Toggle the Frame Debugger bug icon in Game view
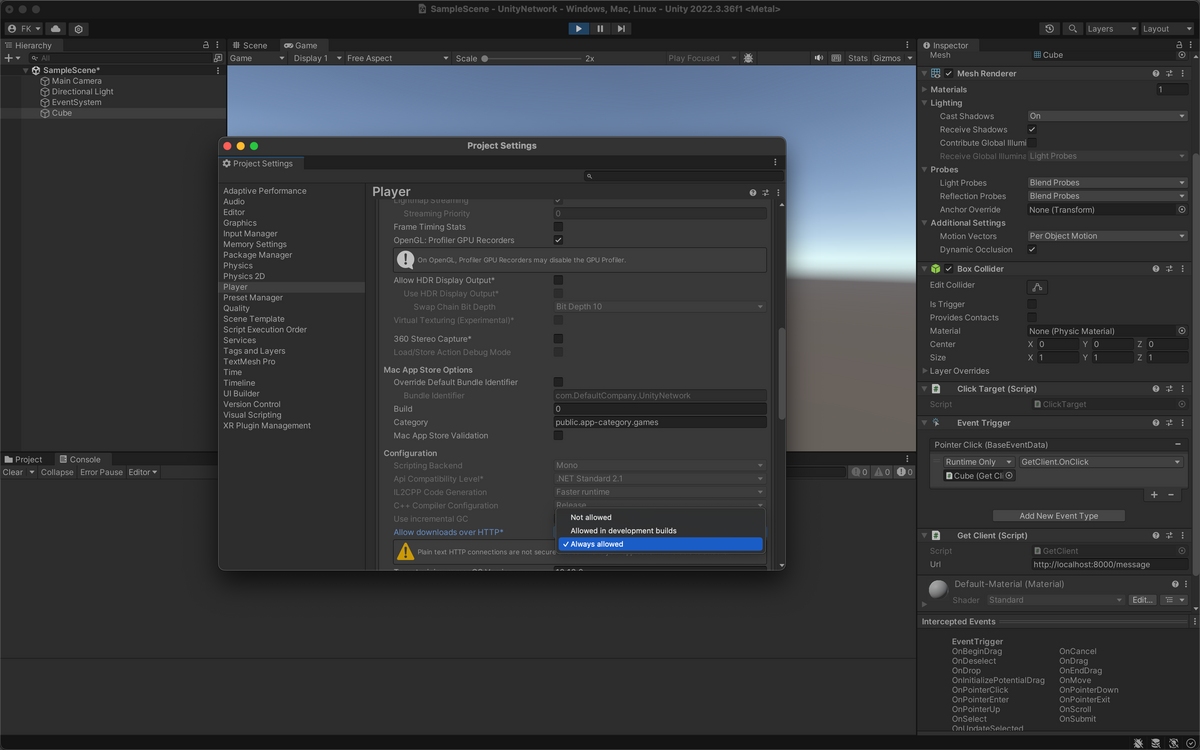1200x750 pixels. pos(748,58)
